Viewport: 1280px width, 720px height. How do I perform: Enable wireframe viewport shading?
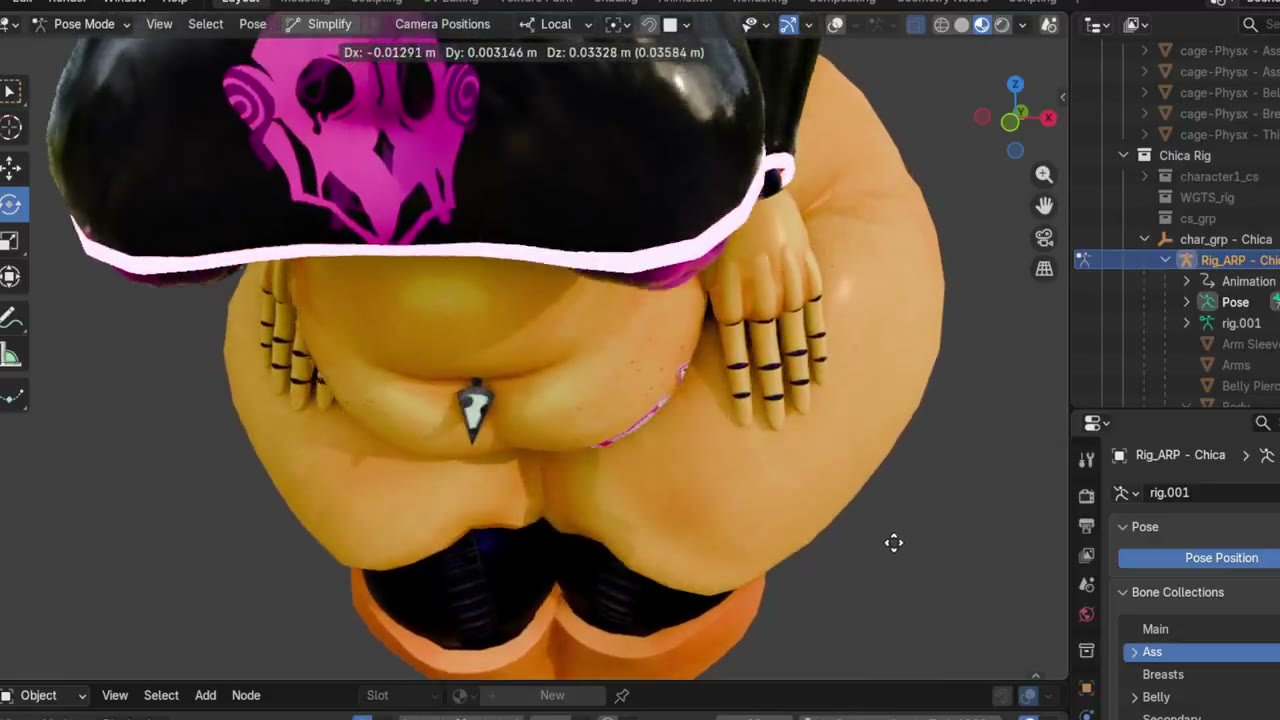pyautogui.click(x=941, y=25)
